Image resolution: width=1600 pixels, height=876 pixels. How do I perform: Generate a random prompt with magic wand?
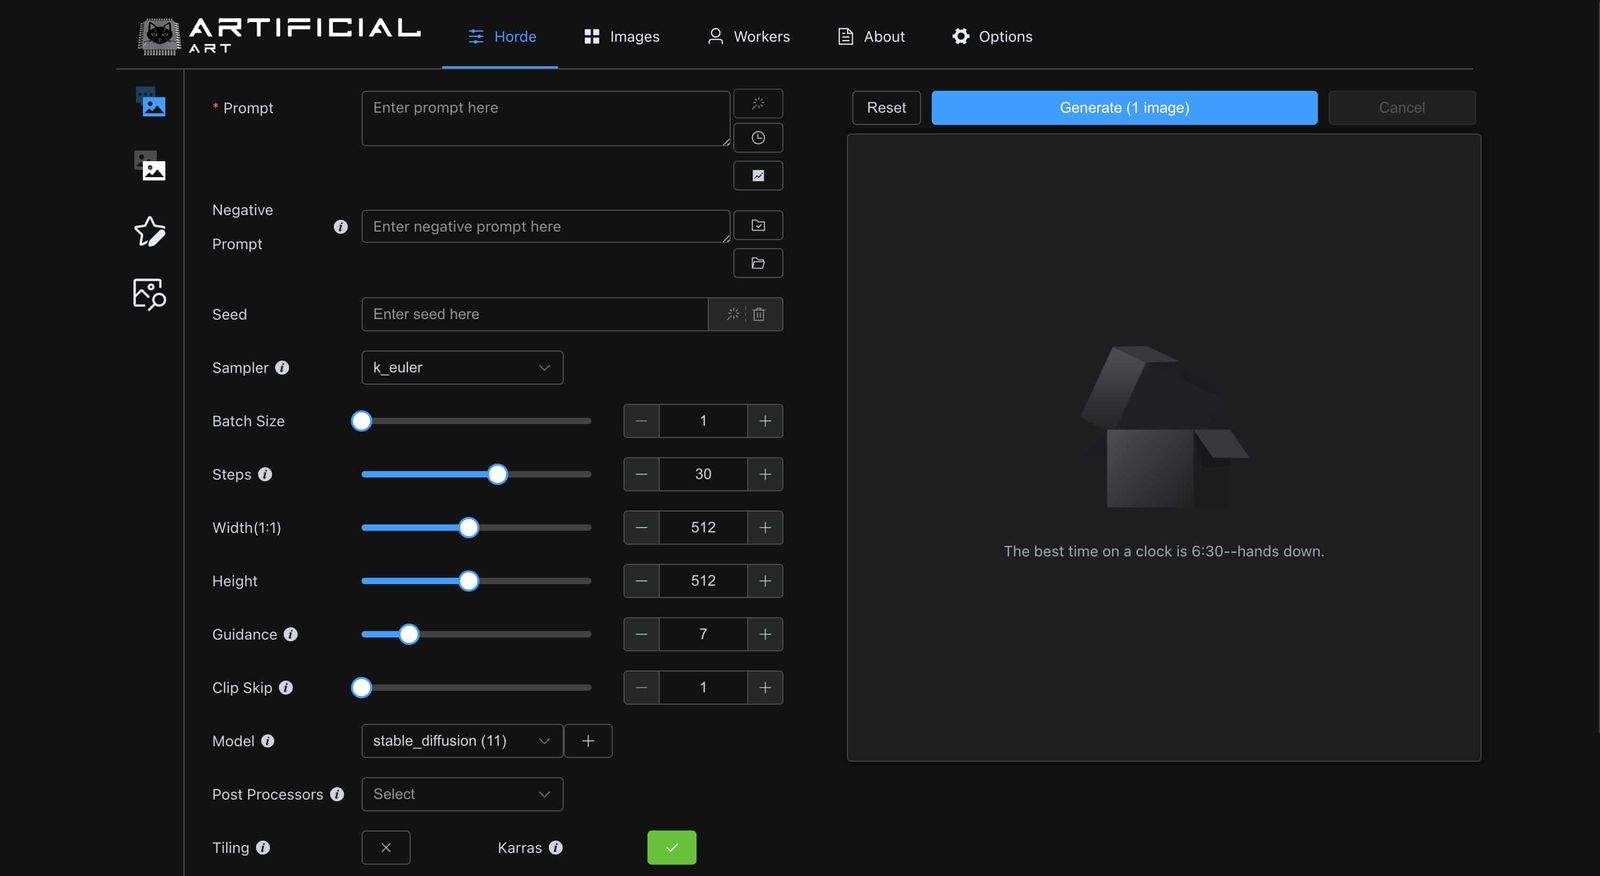[758, 104]
